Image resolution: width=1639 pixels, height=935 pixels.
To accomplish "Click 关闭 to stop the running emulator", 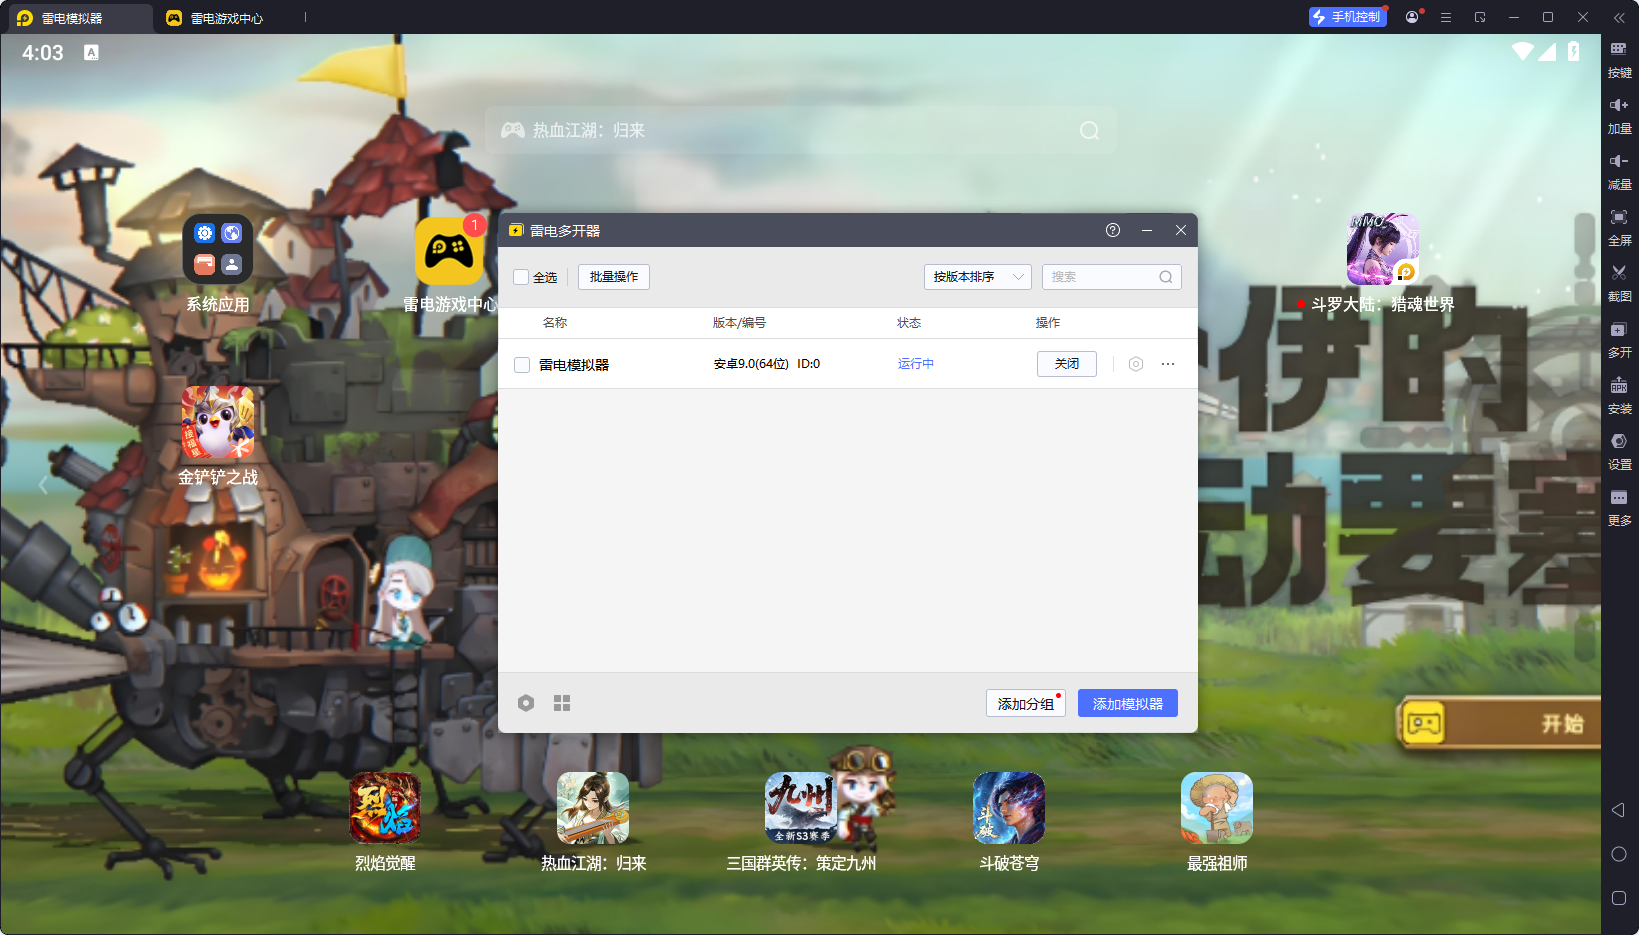I will [1067, 364].
